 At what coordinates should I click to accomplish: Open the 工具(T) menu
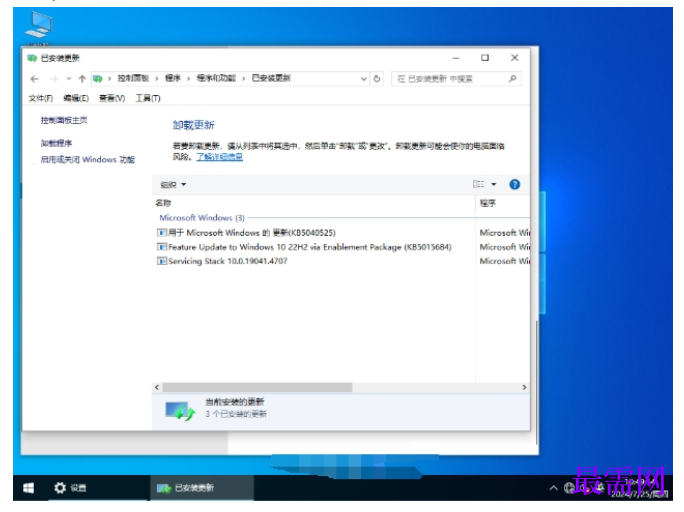(x=148, y=98)
